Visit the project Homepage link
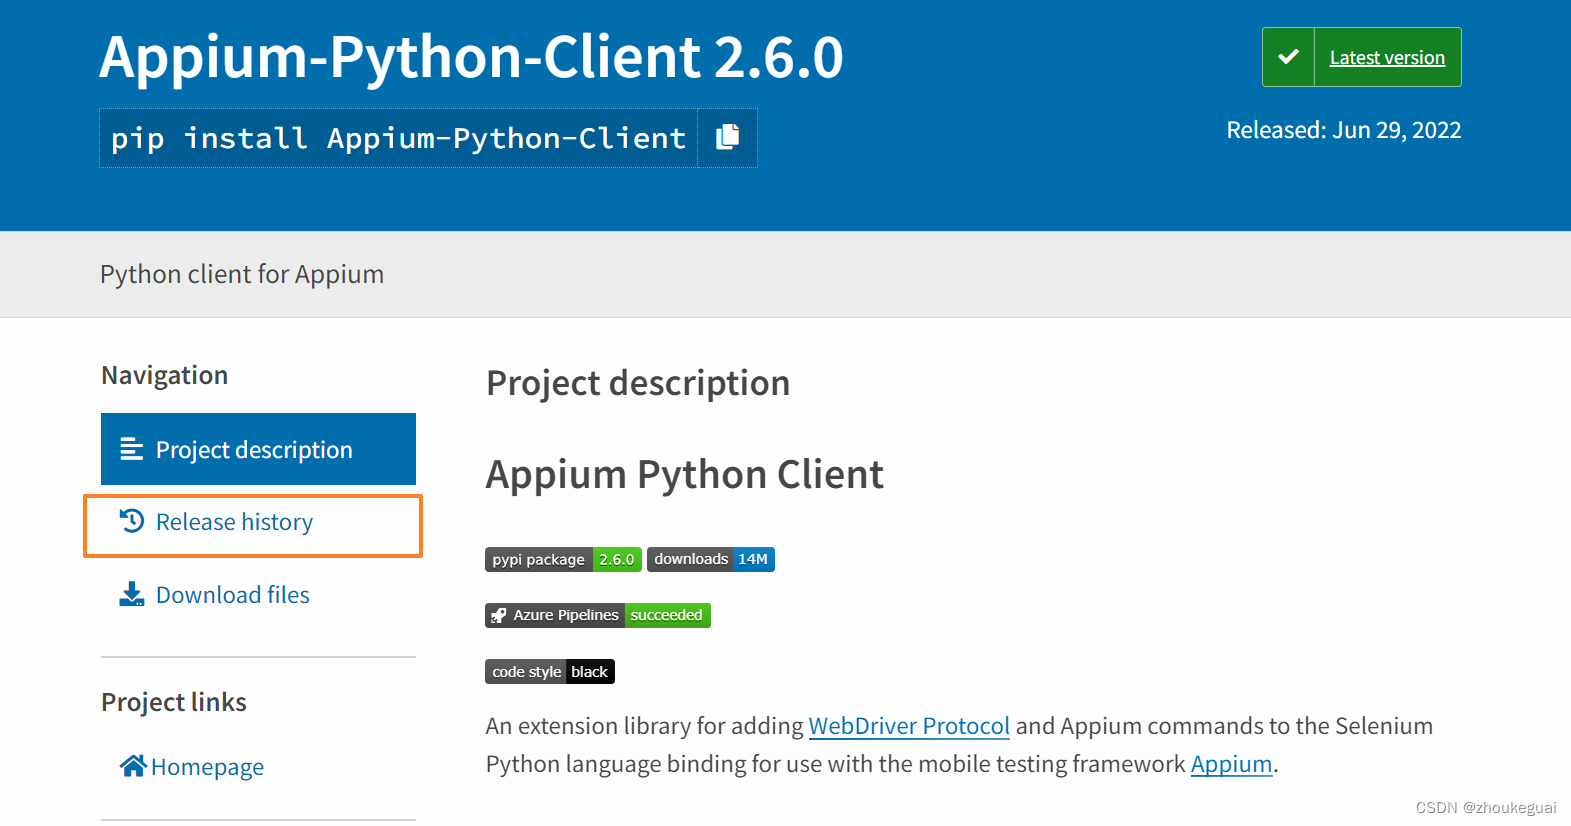The image size is (1571, 826). [x=207, y=767]
